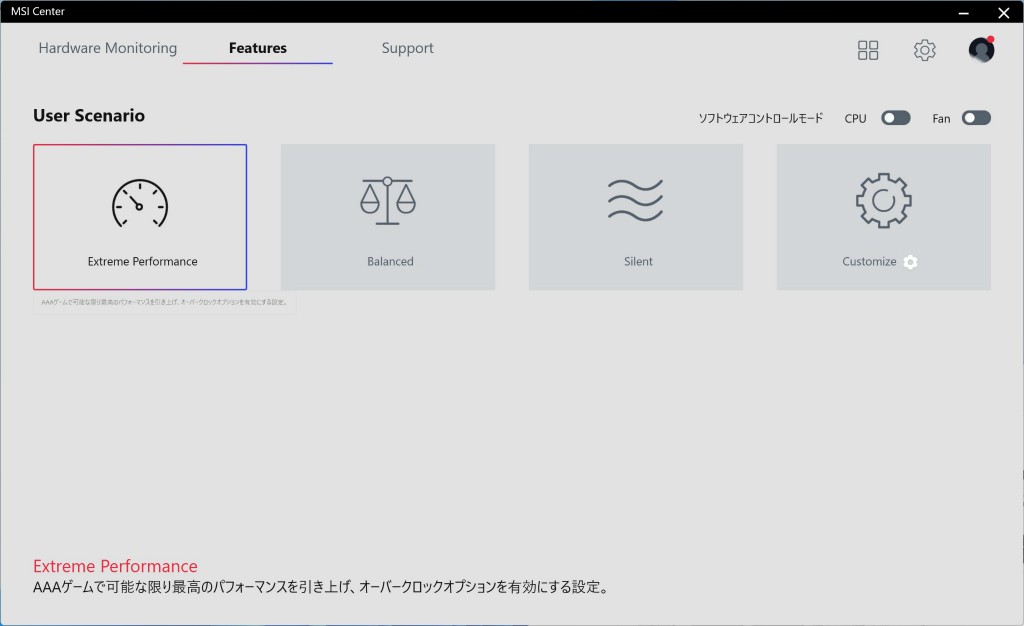This screenshot has height=626, width=1024.
Task: Open the small gear beside Customize label
Action: (x=910, y=262)
